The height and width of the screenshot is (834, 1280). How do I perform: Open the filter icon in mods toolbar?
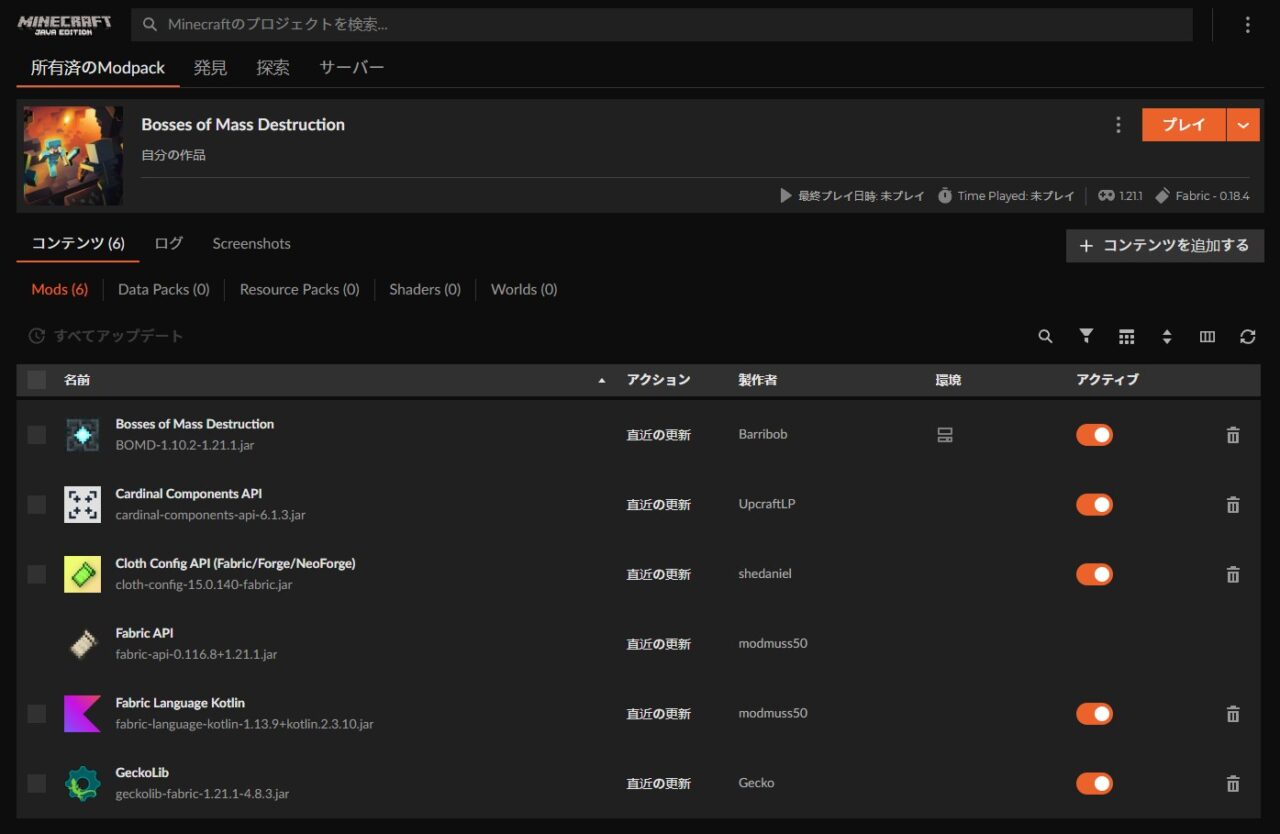(x=1086, y=337)
